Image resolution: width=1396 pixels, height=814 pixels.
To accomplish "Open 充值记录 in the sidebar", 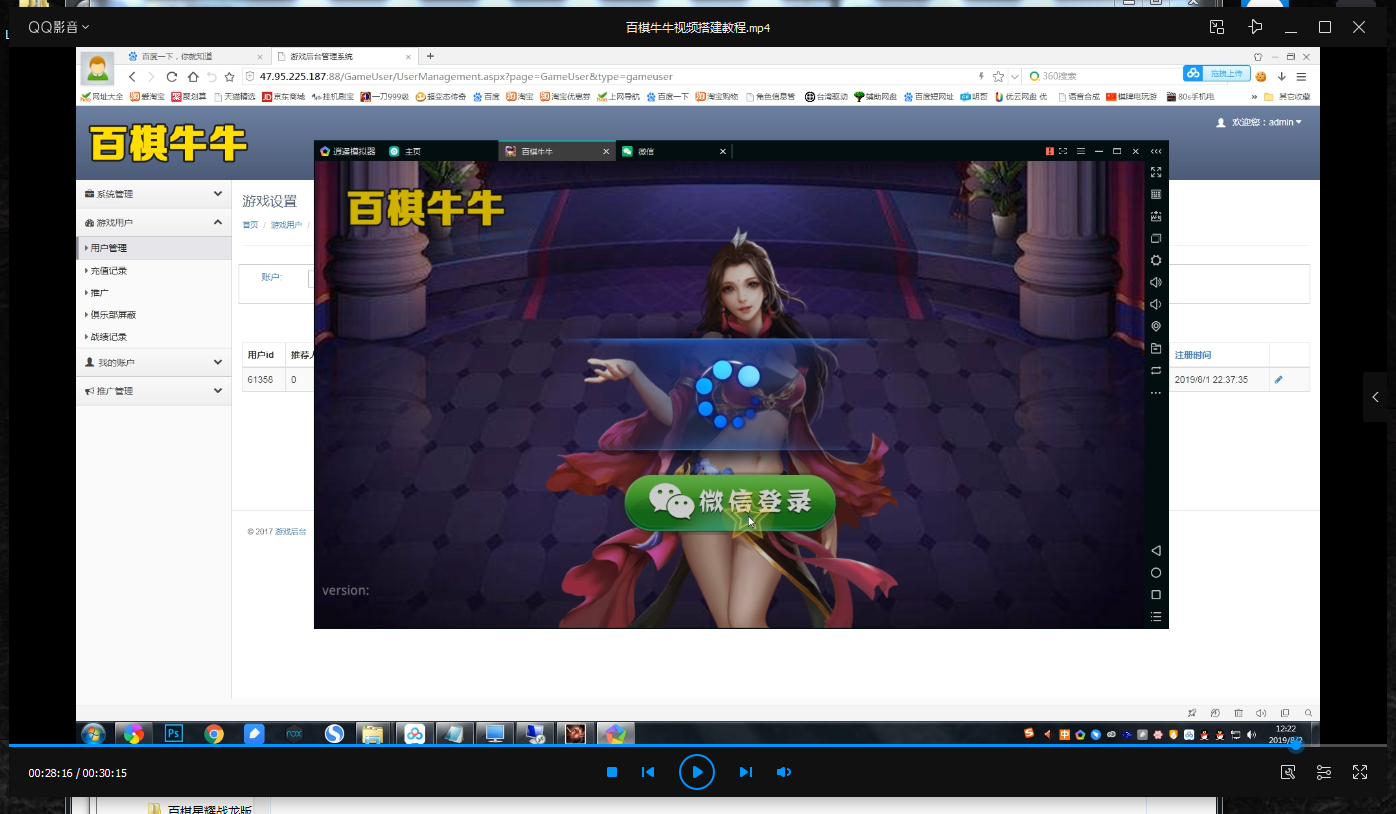I will tap(108, 271).
